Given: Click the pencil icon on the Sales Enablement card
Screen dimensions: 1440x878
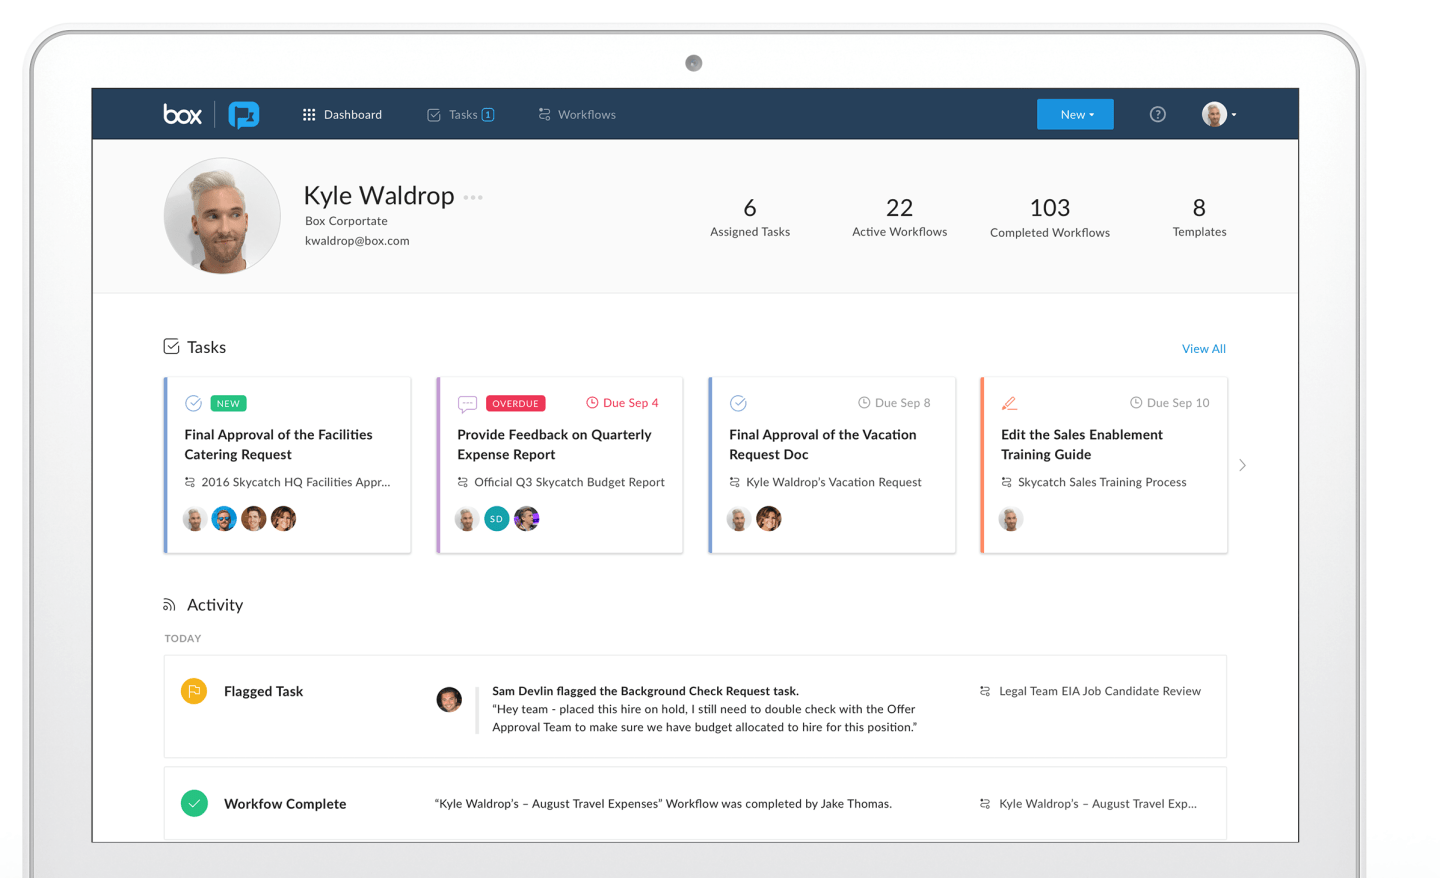Looking at the screenshot, I should click(1009, 404).
